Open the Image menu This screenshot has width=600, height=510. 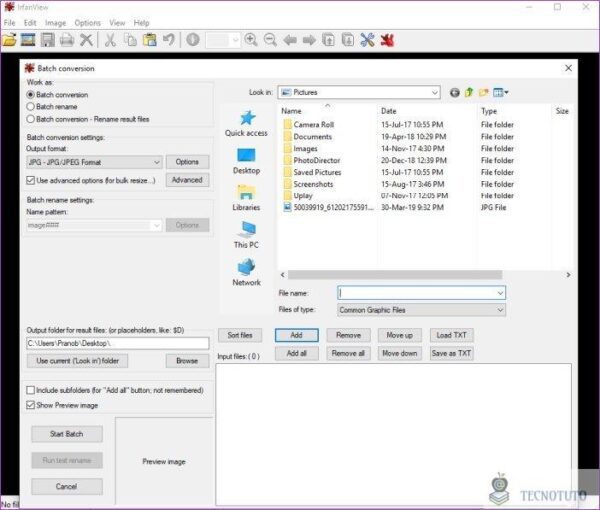[55, 23]
